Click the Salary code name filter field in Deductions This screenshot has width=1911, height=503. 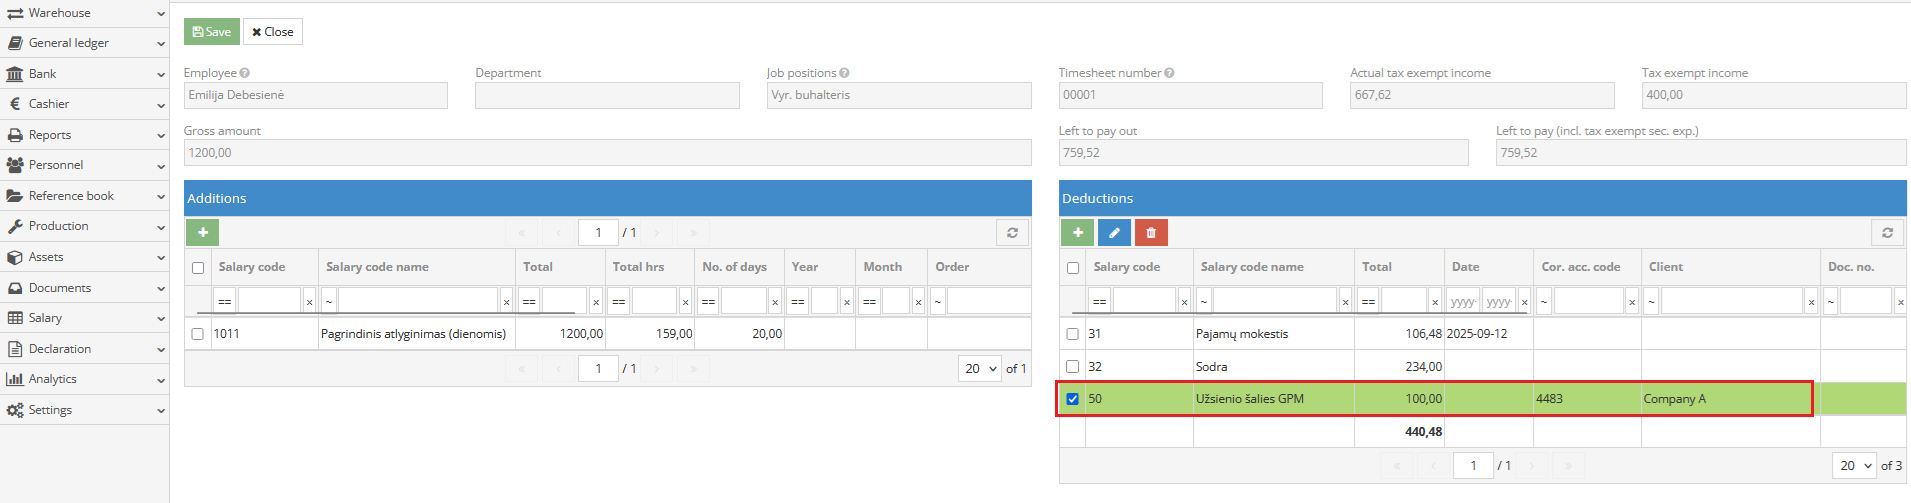(x=1274, y=301)
